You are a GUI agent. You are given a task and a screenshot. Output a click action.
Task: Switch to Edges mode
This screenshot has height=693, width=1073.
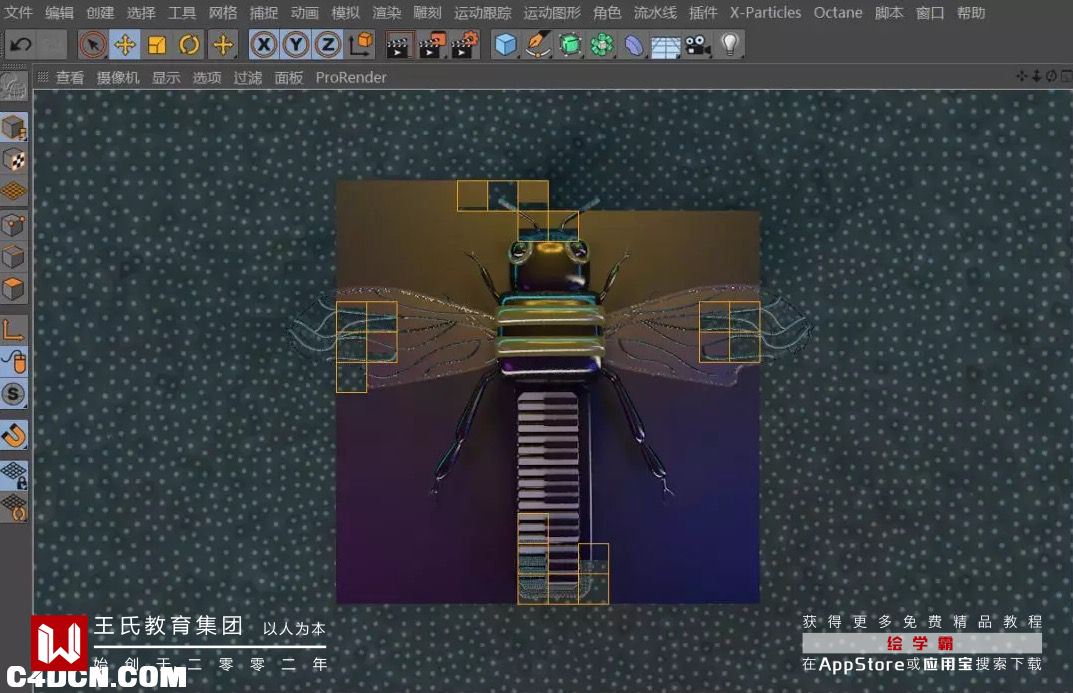[14, 257]
